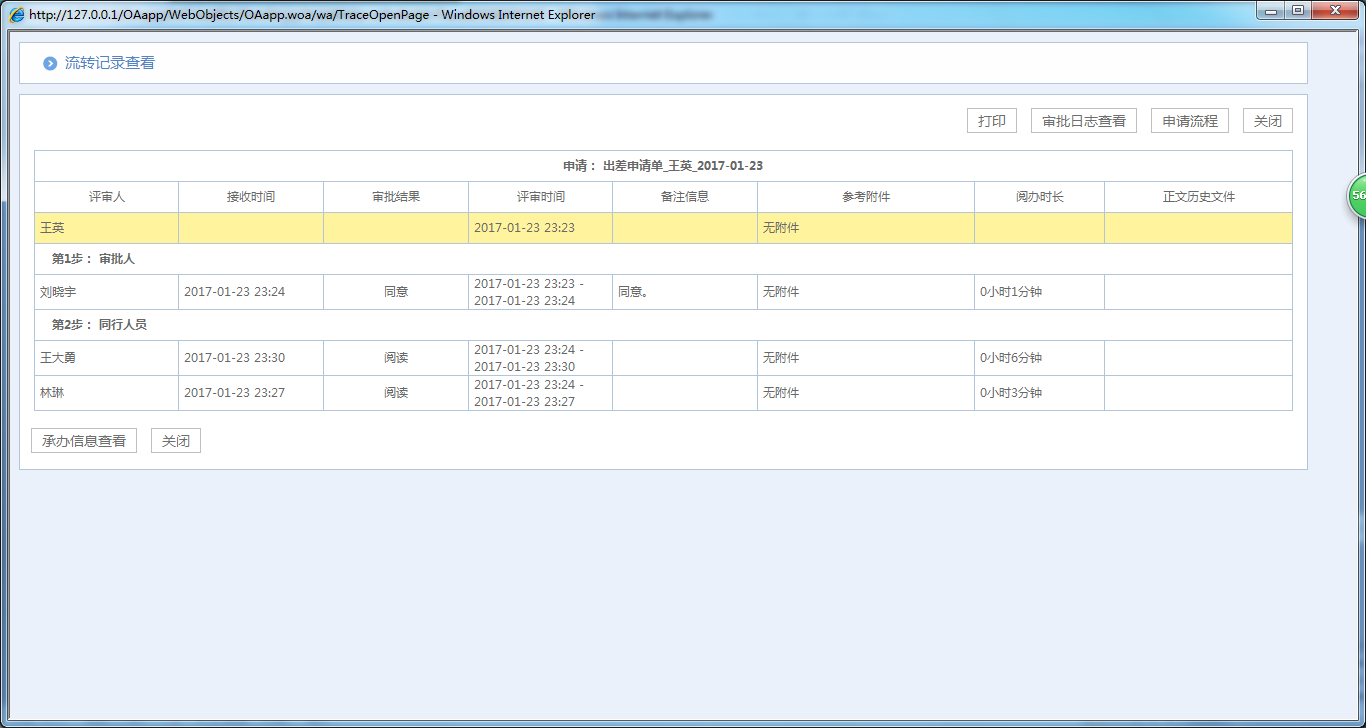Click the blue arrow icon beside 流转记录查看
This screenshot has height=728, width=1366.
pyautogui.click(x=50, y=64)
